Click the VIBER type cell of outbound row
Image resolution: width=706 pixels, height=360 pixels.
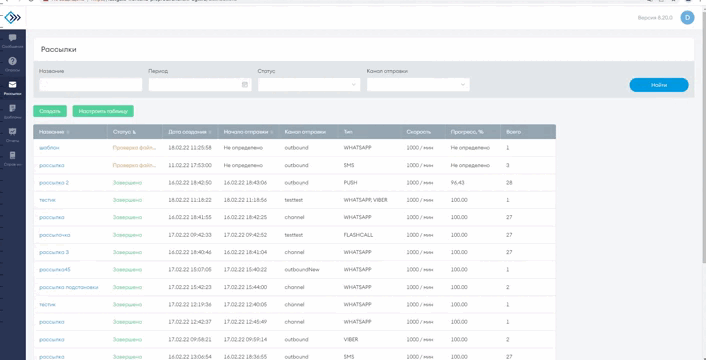[351, 339]
